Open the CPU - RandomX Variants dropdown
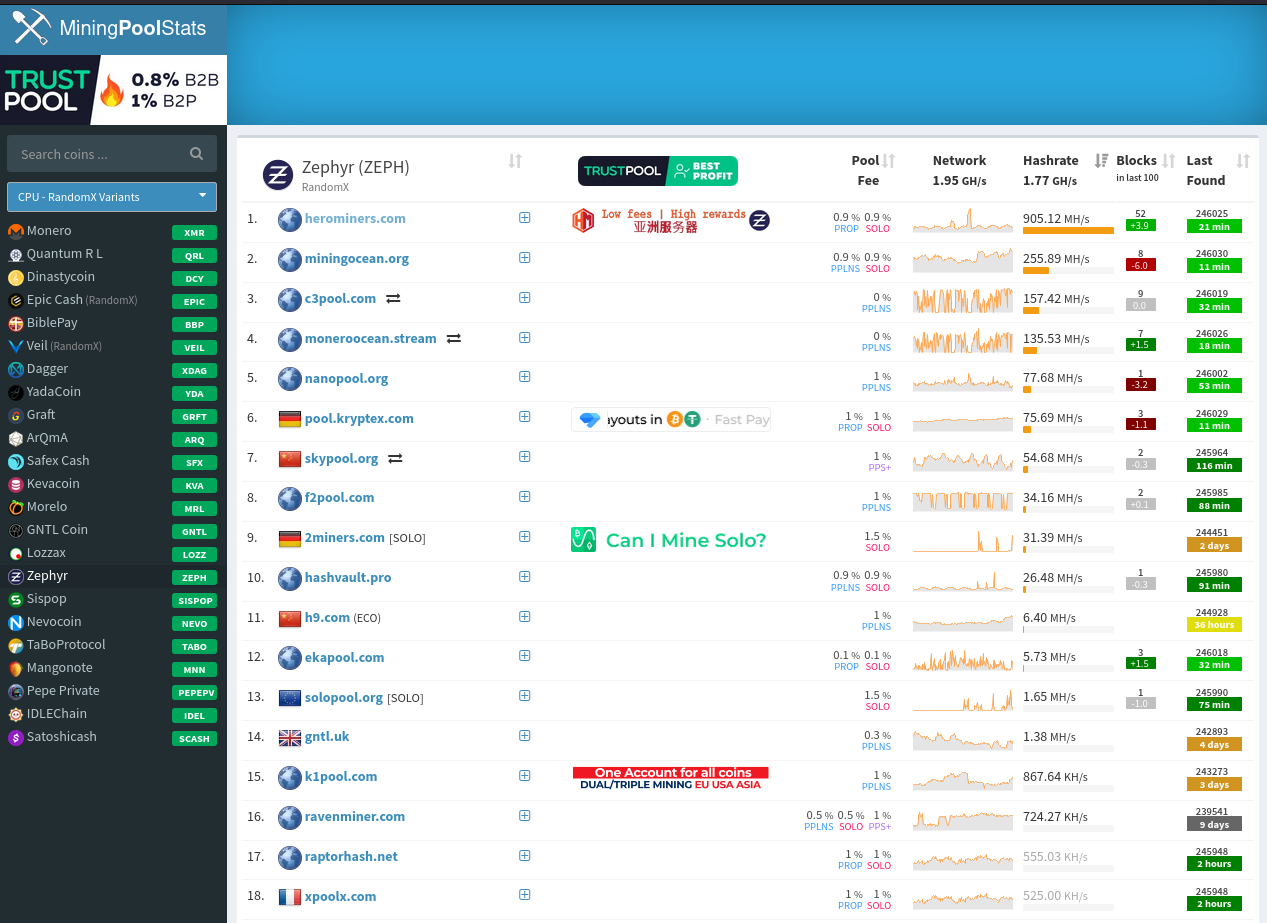Viewport: 1267px width, 923px height. 112,197
